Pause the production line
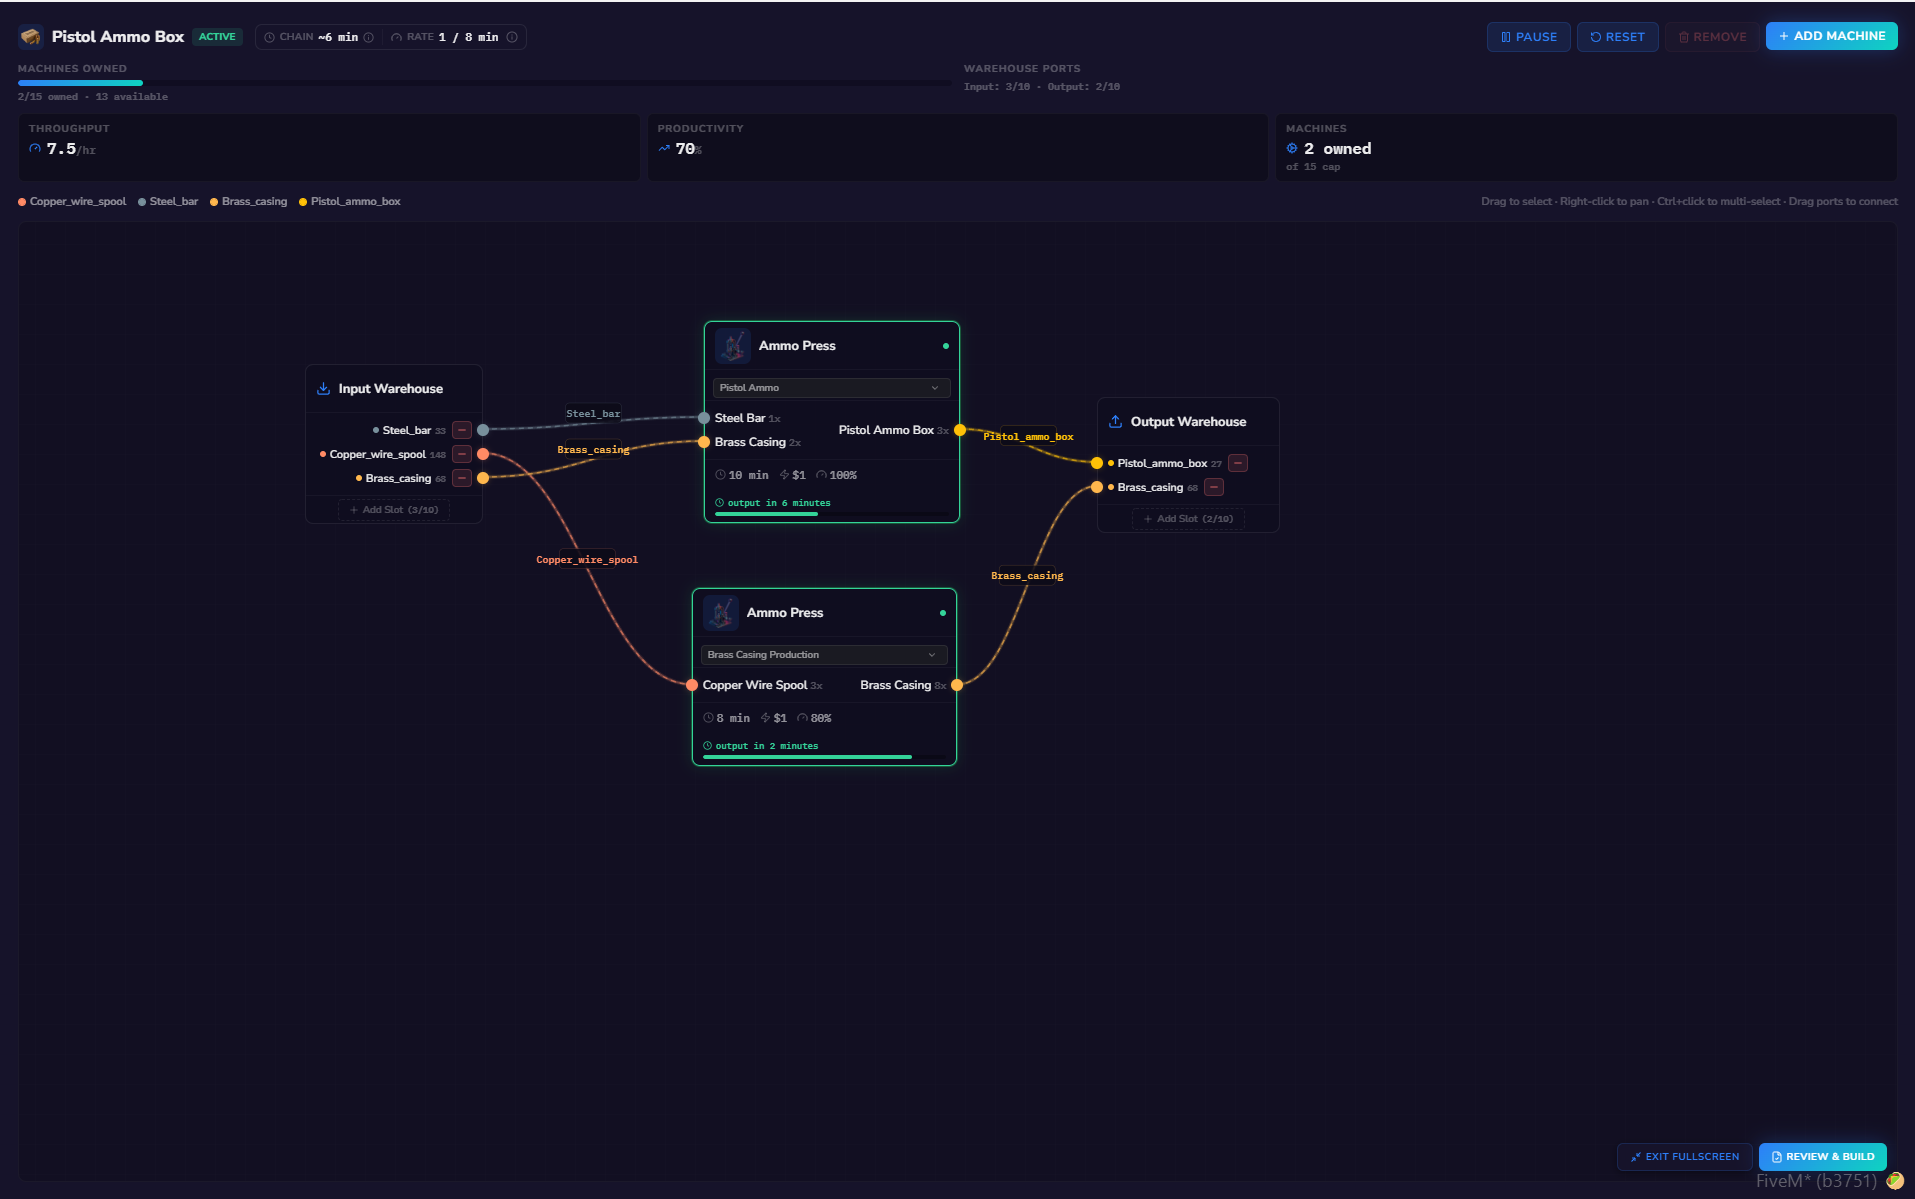The width and height of the screenshot is (1915, 1199). tap(1529, 37)
